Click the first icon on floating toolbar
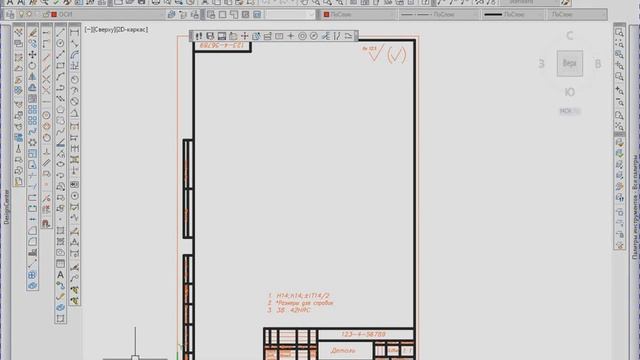 point(199,36)
